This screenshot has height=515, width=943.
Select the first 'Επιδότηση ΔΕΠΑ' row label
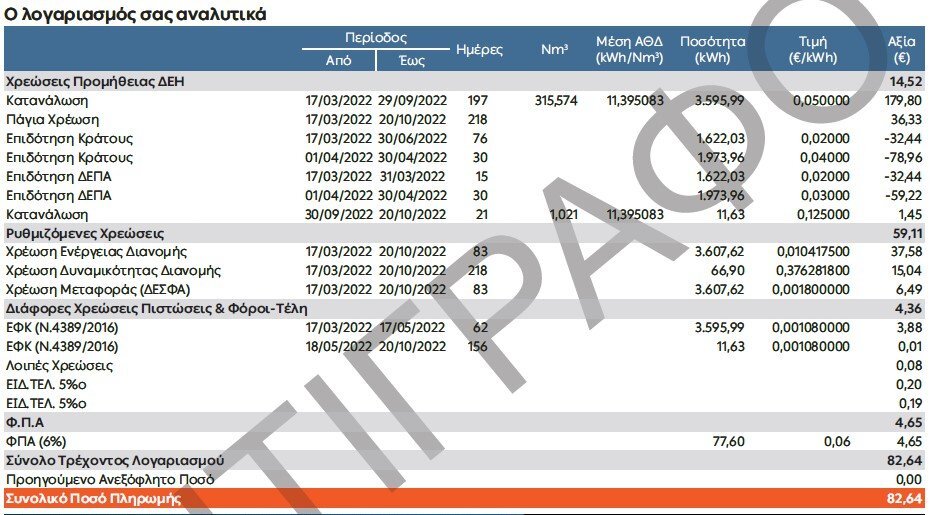click(x=58, y=177)
